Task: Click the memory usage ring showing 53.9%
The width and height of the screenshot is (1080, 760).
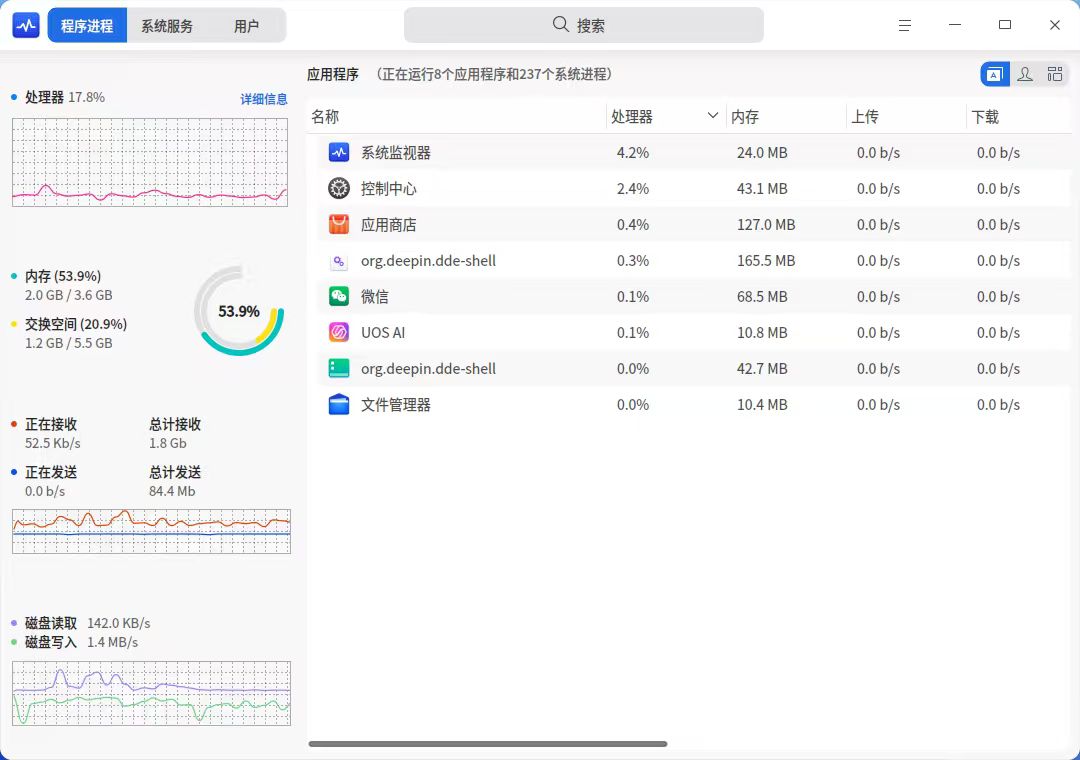Action: 239,311
